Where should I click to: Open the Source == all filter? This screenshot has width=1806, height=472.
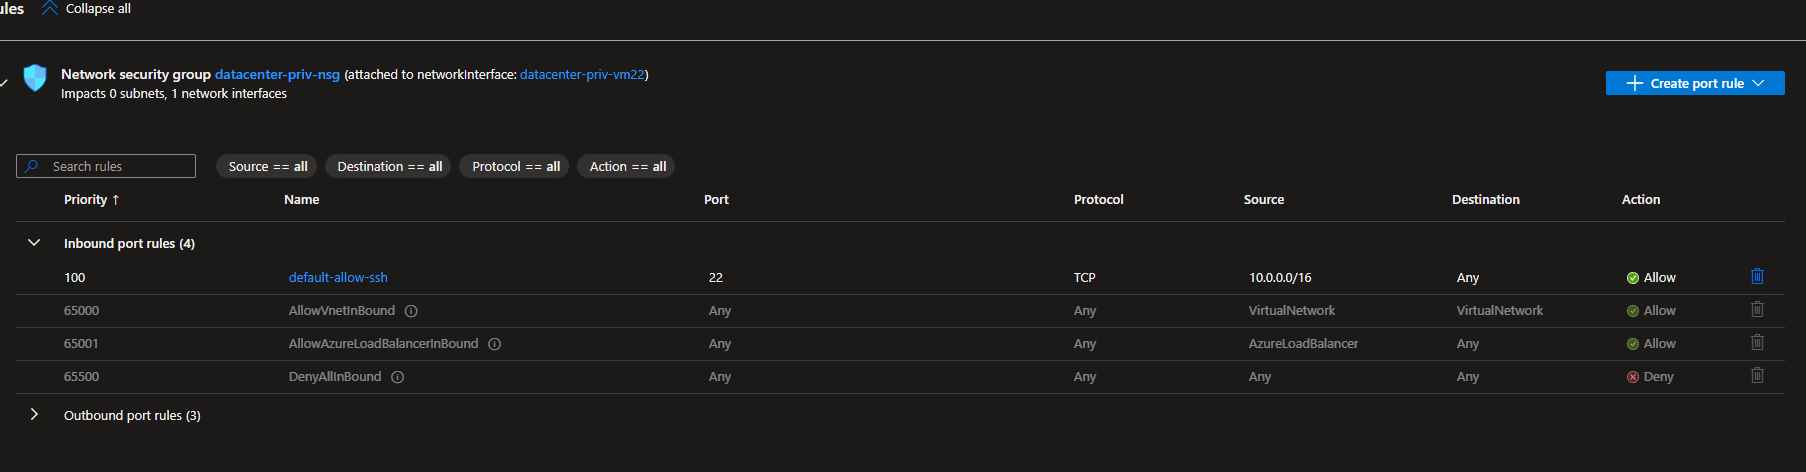(x=267, y=166)
